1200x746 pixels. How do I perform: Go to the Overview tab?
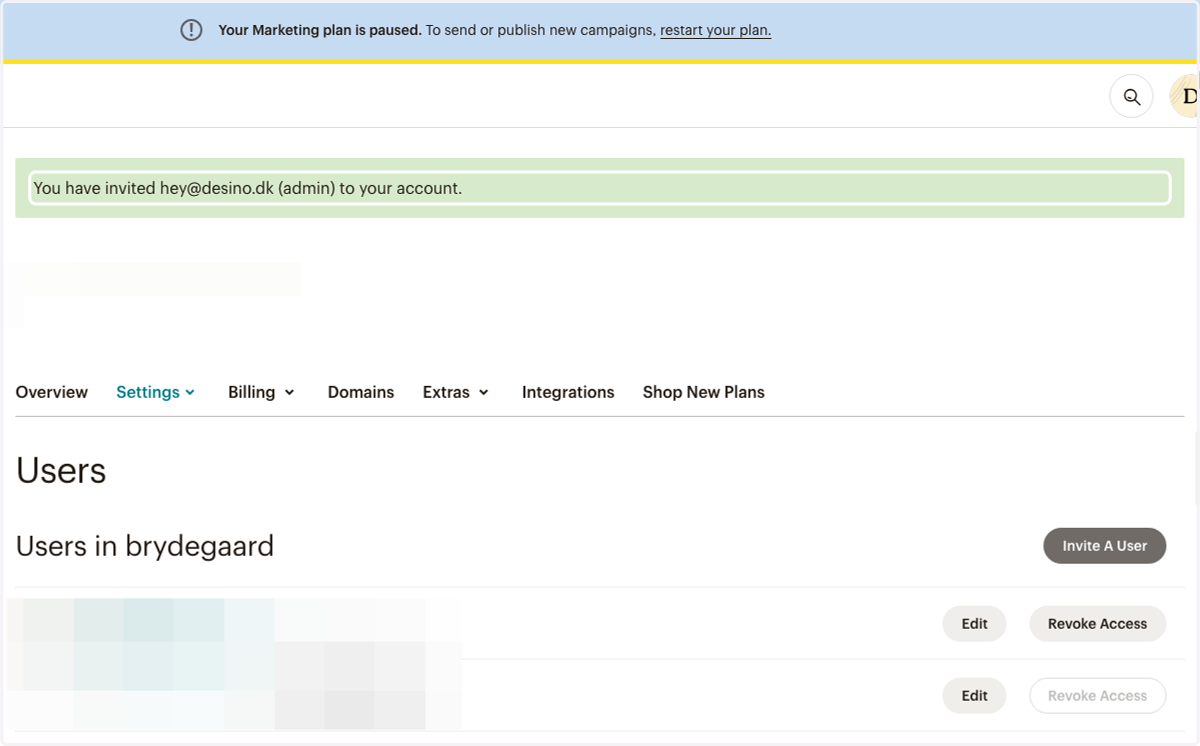click(52, 392)
